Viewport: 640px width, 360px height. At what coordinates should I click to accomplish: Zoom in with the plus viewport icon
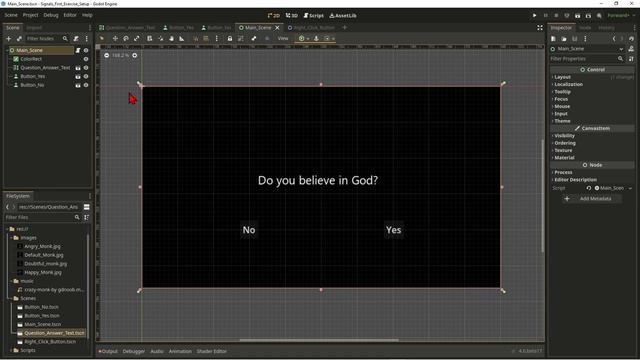click(135, 55)
